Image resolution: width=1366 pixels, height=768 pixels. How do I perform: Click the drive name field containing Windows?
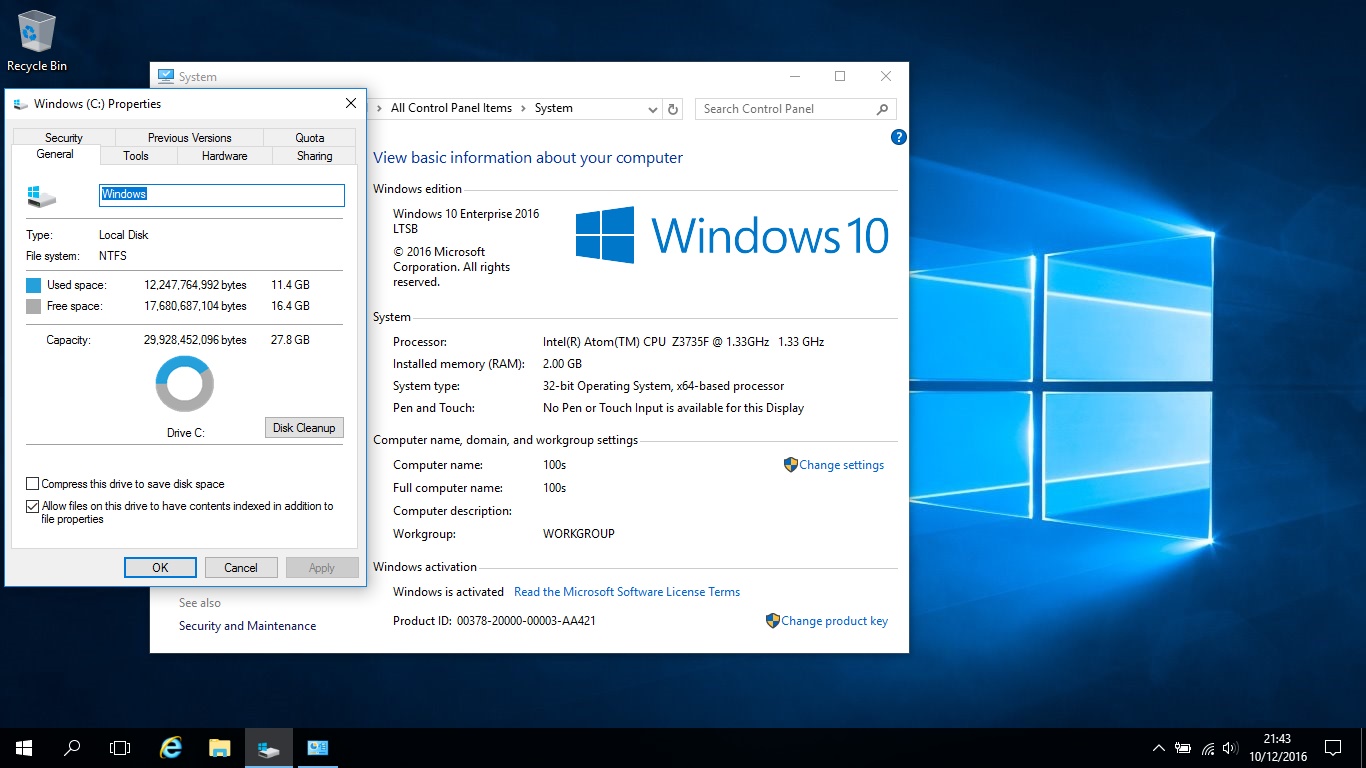222,195
